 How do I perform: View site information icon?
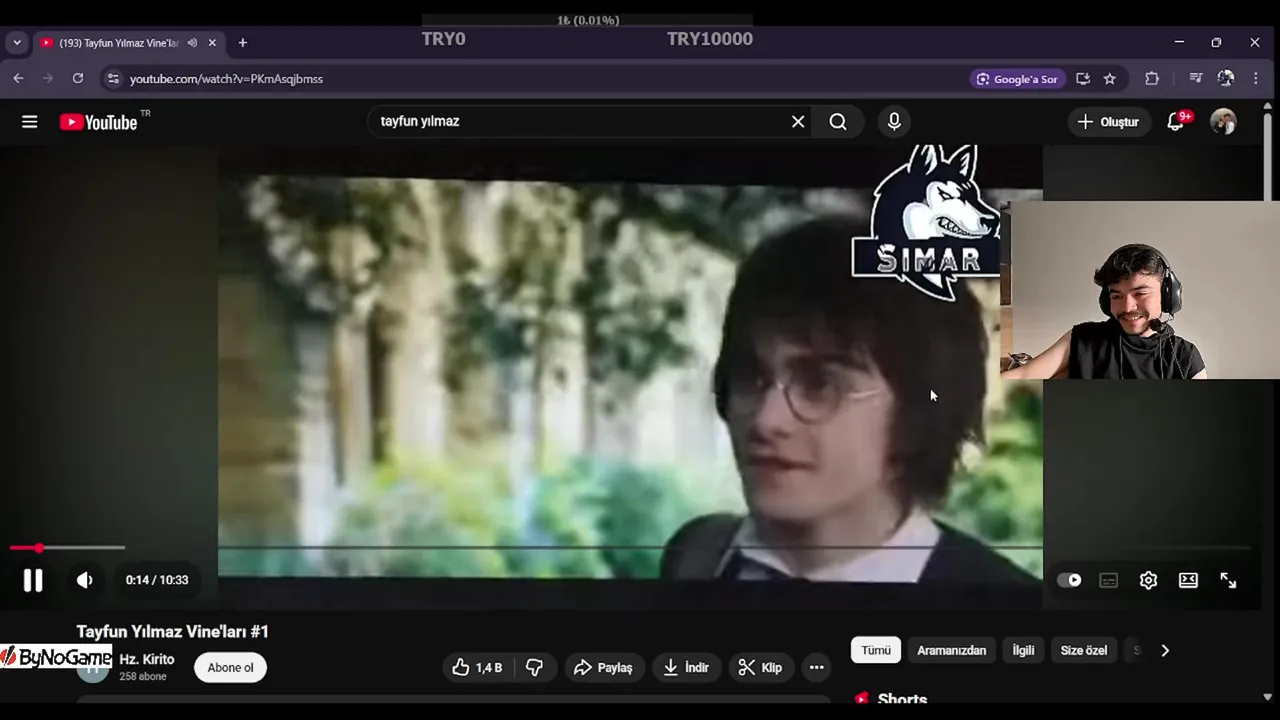coord(113,79)
